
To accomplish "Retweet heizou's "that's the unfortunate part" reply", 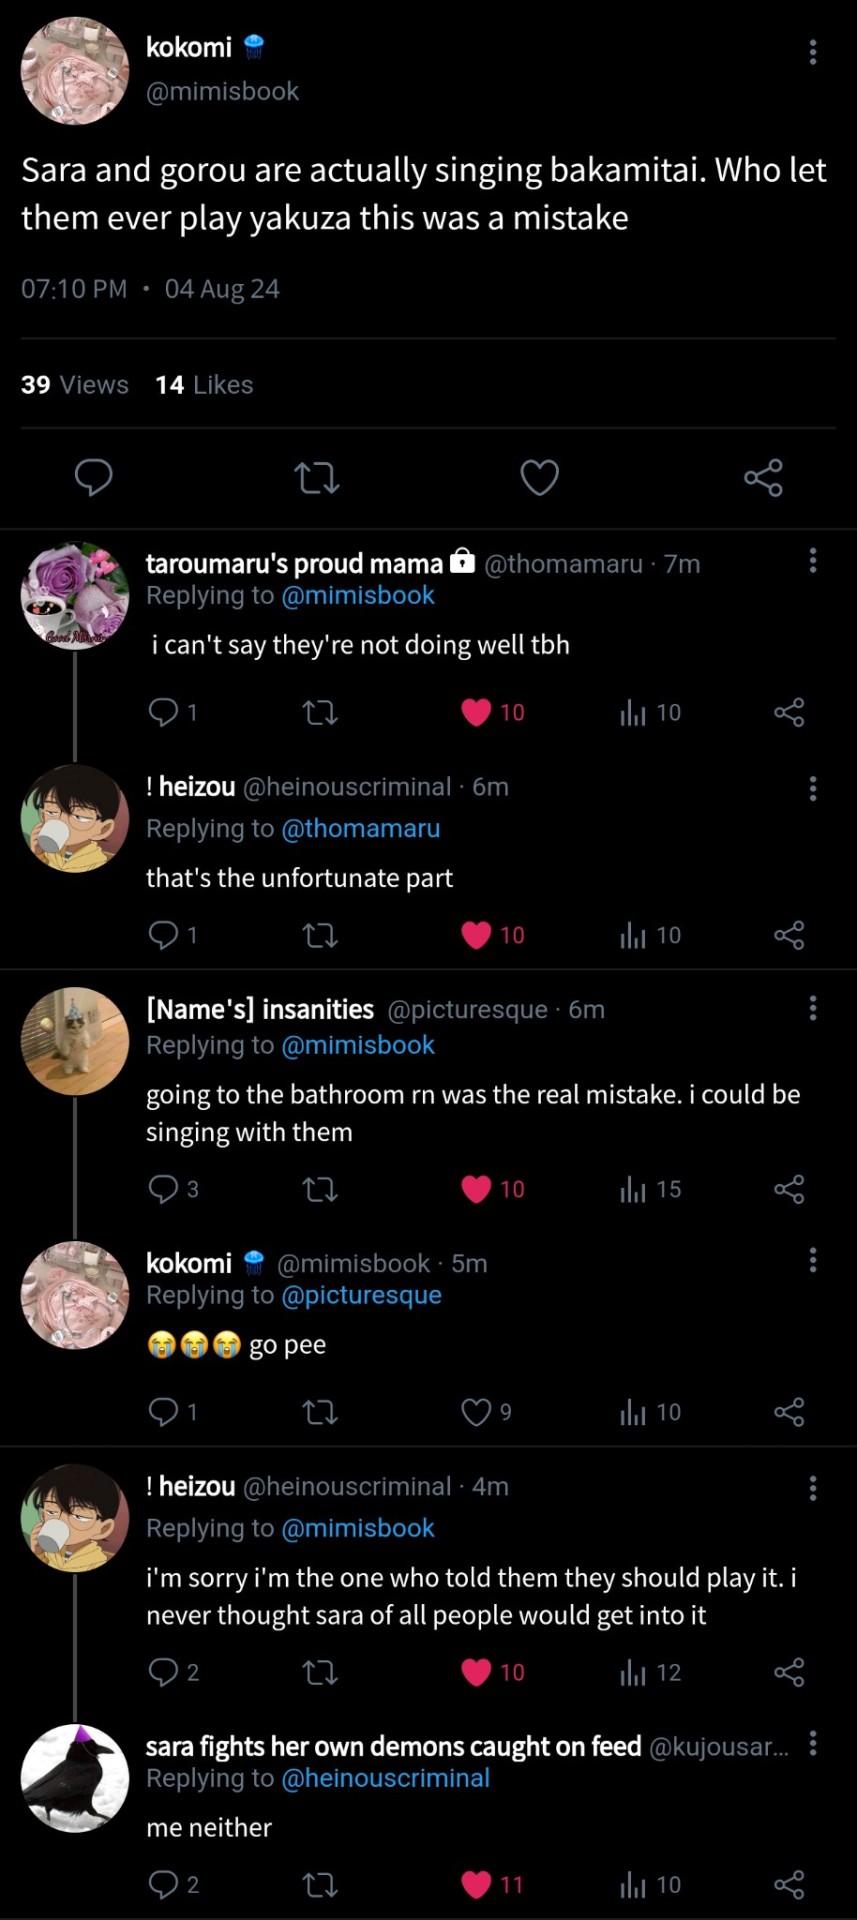I will [320, 935].
